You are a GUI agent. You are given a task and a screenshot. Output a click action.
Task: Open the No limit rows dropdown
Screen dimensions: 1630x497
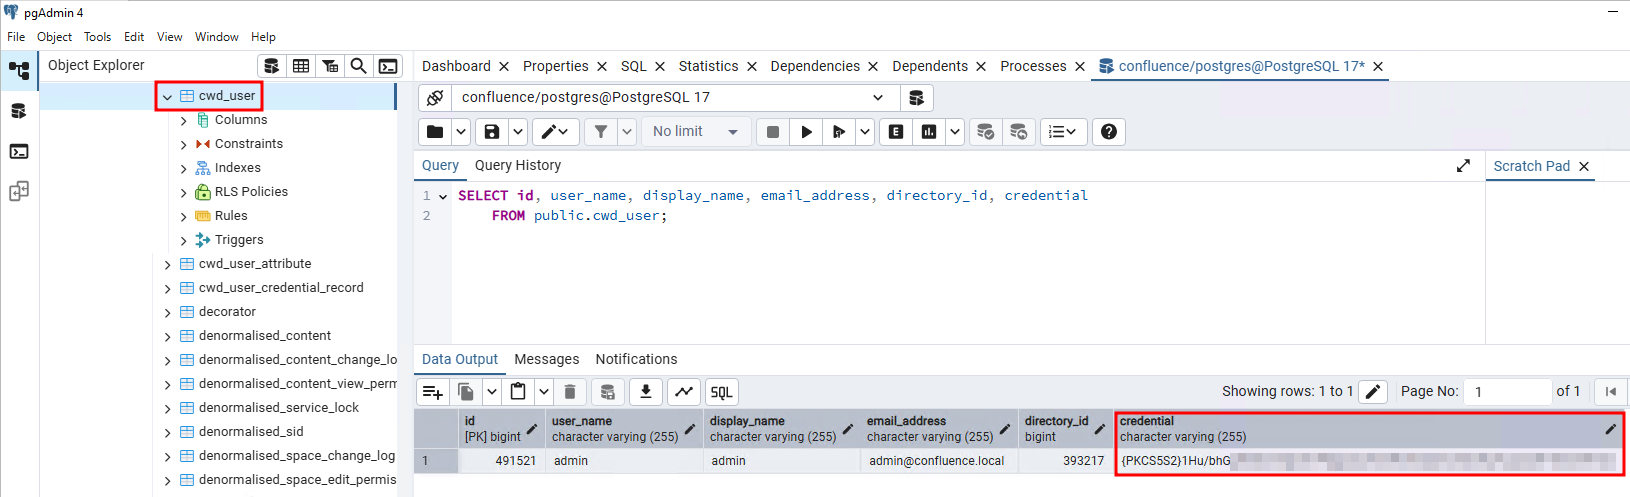coord(695,131)
